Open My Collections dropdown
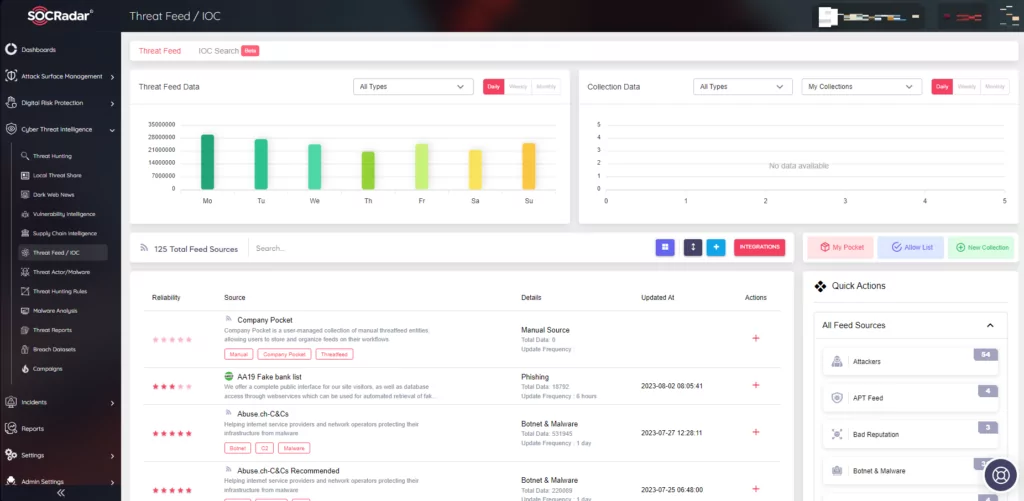Image resolution: width=1024 pixels, height=501 pixels. [x=861, y=87]
